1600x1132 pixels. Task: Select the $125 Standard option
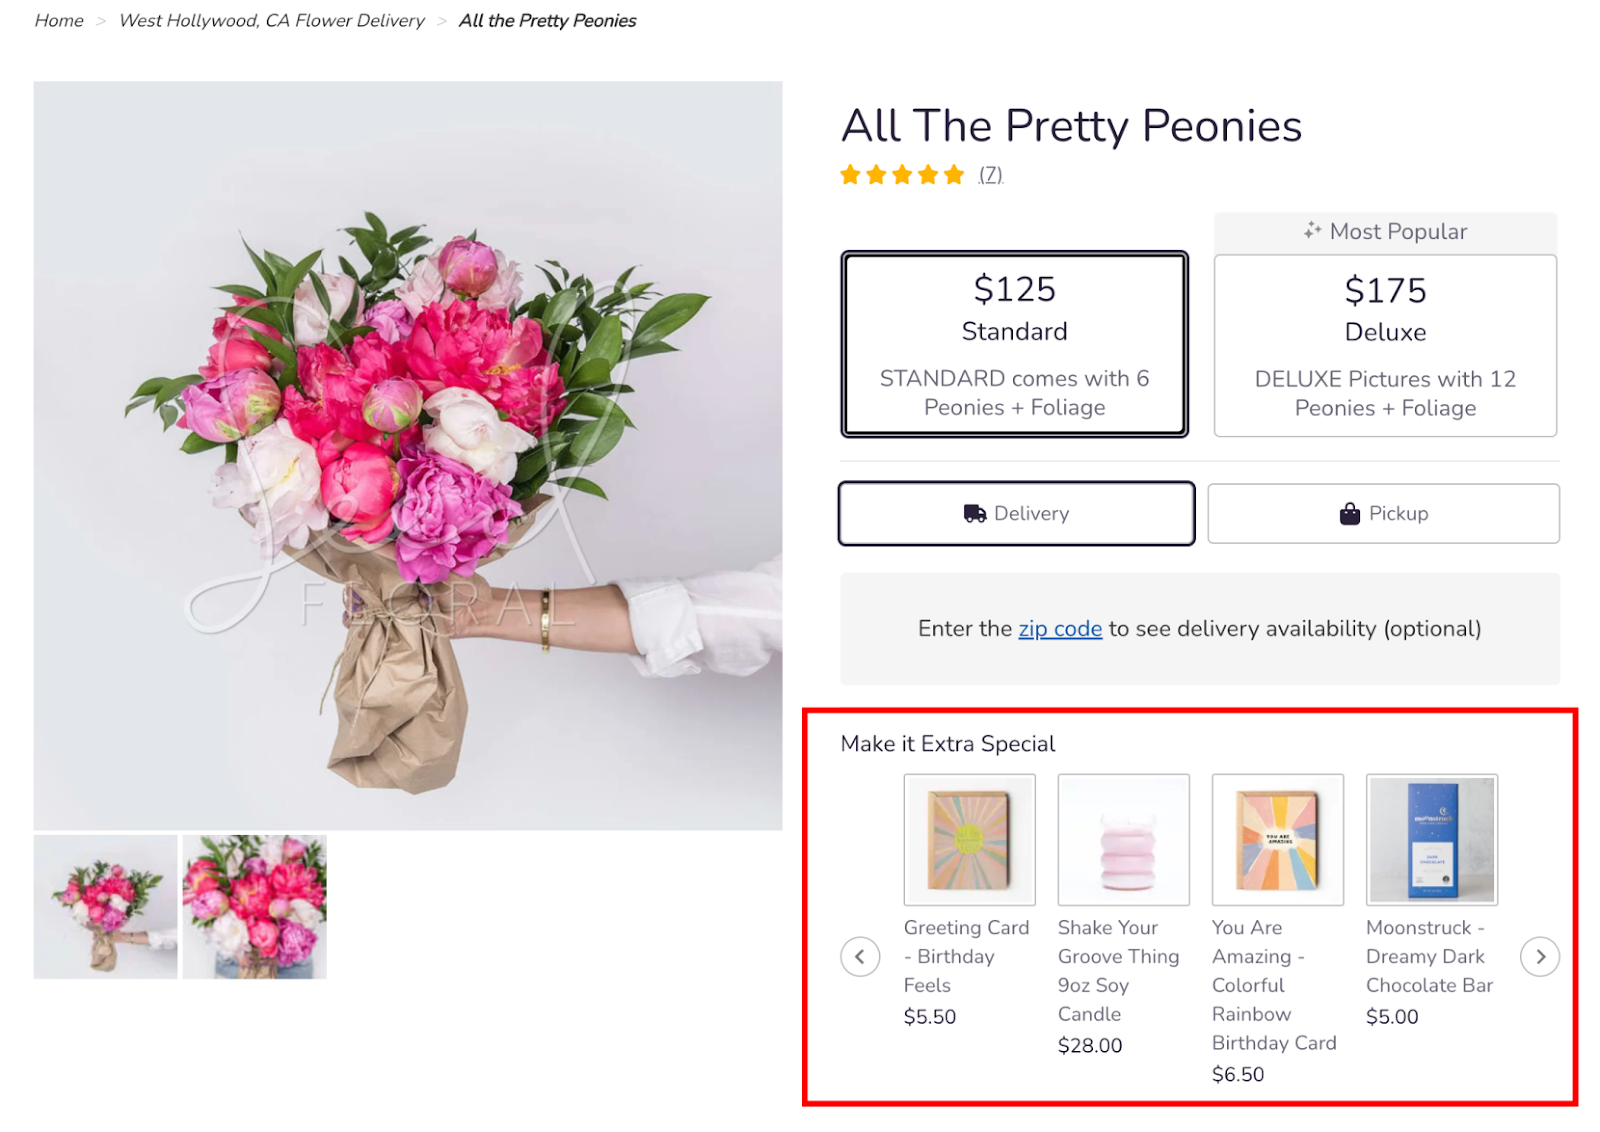pos(1014,344)
